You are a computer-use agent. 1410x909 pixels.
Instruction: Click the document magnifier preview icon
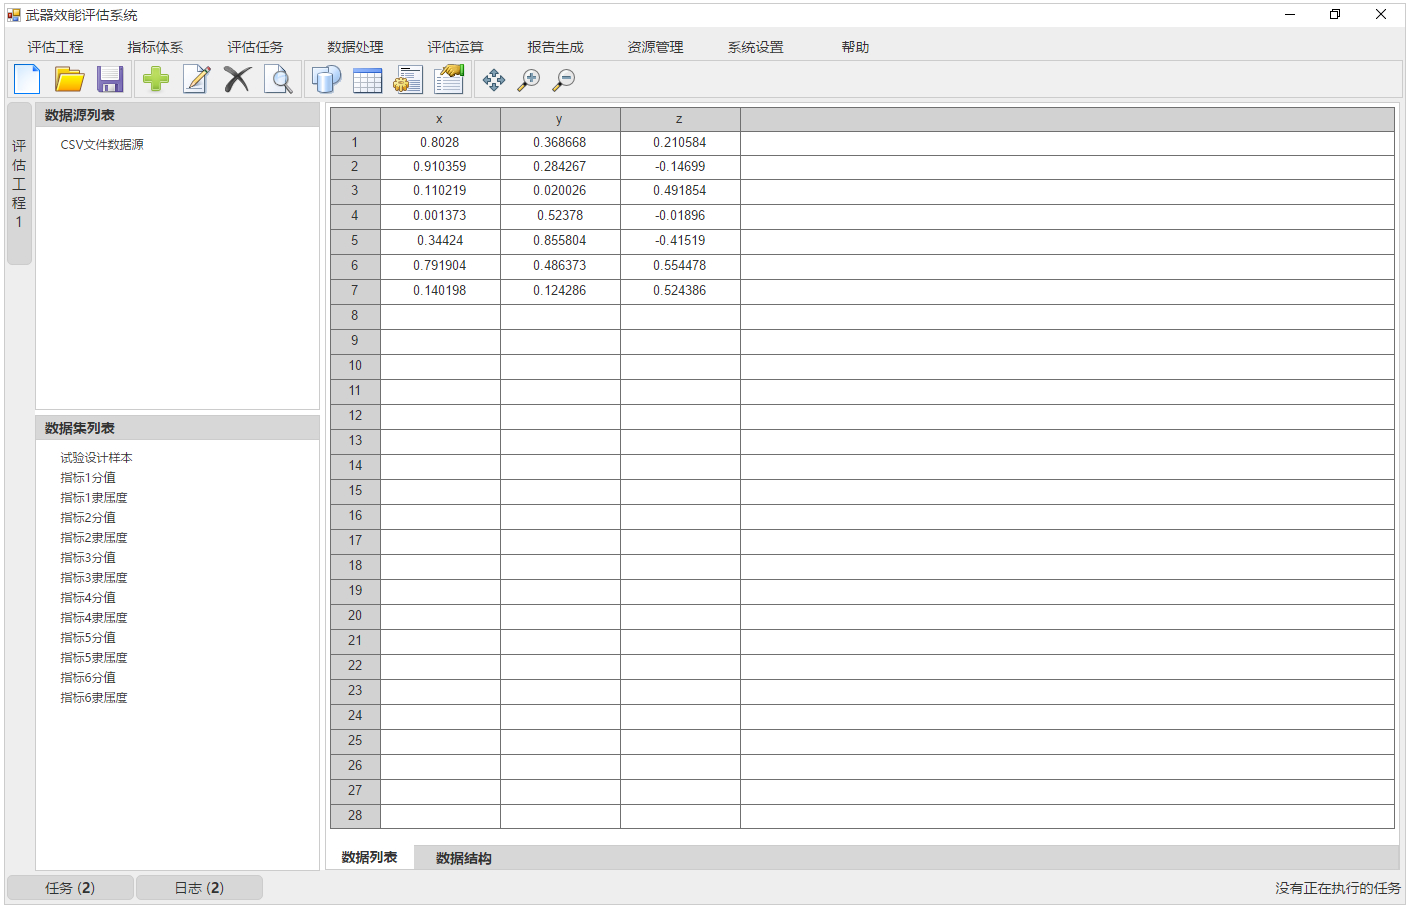pos(278,79)
